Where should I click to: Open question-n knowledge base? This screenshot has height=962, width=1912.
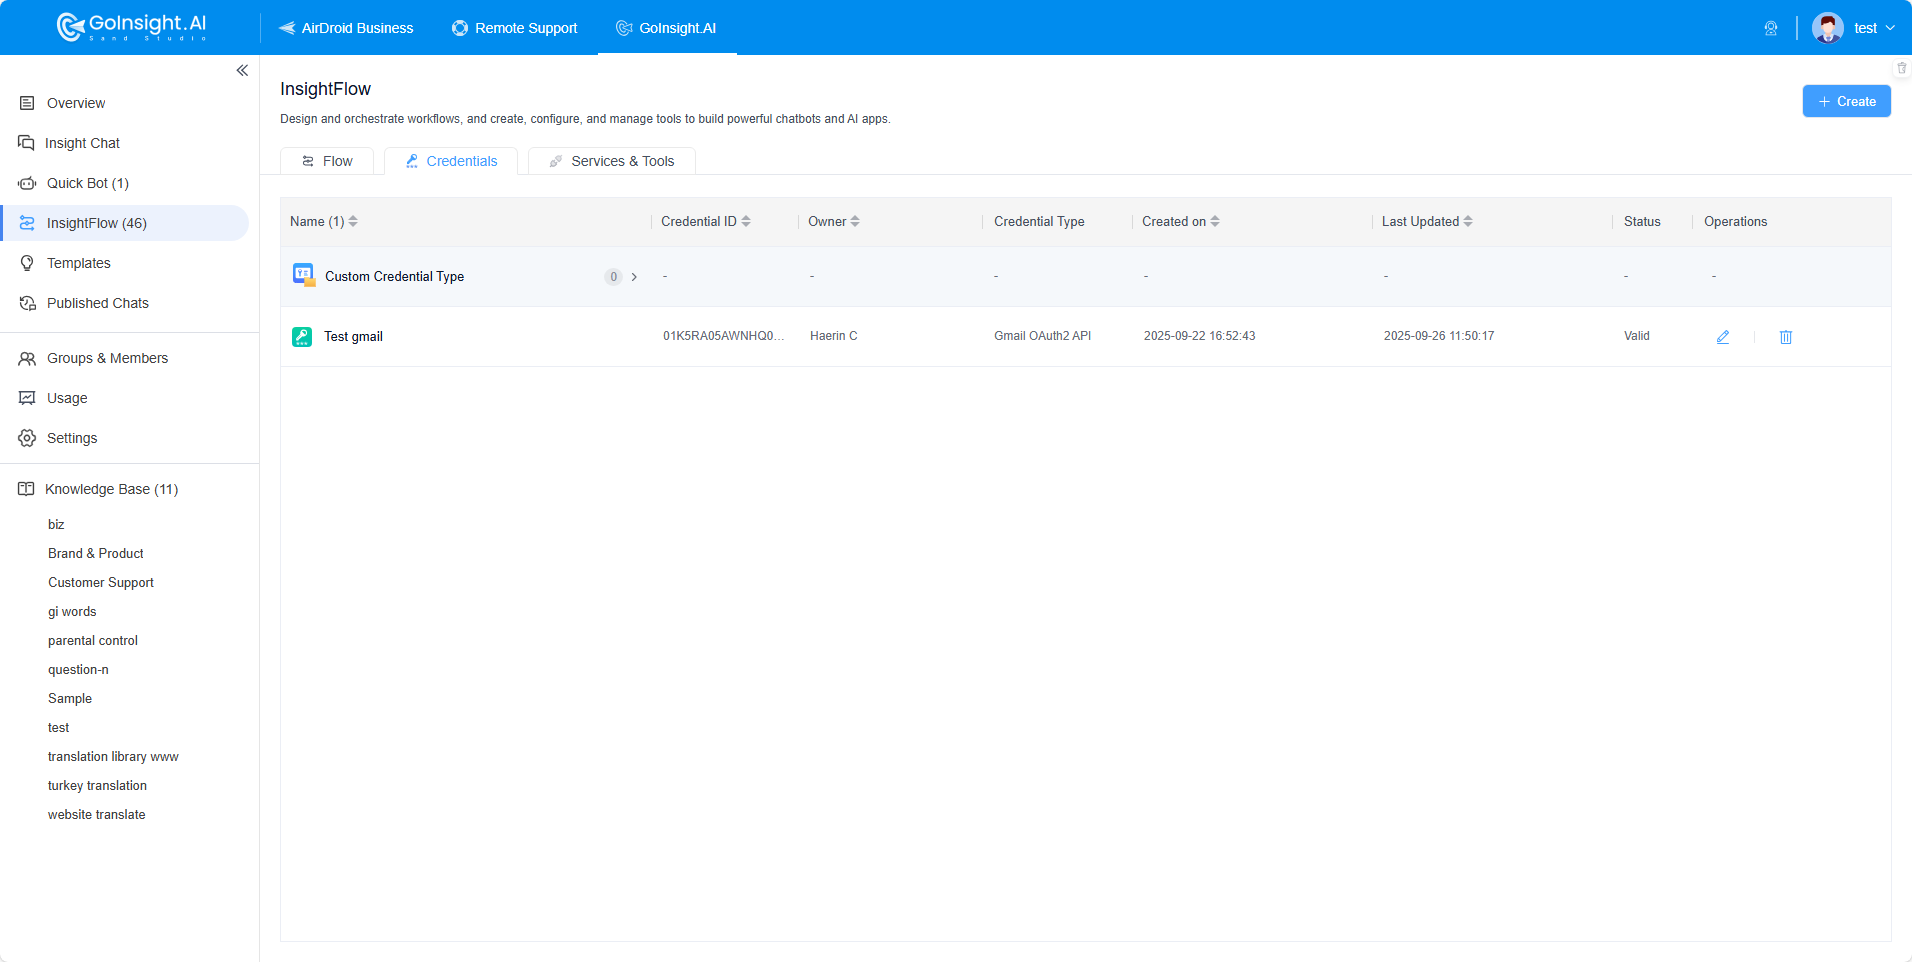pos(78,669)
